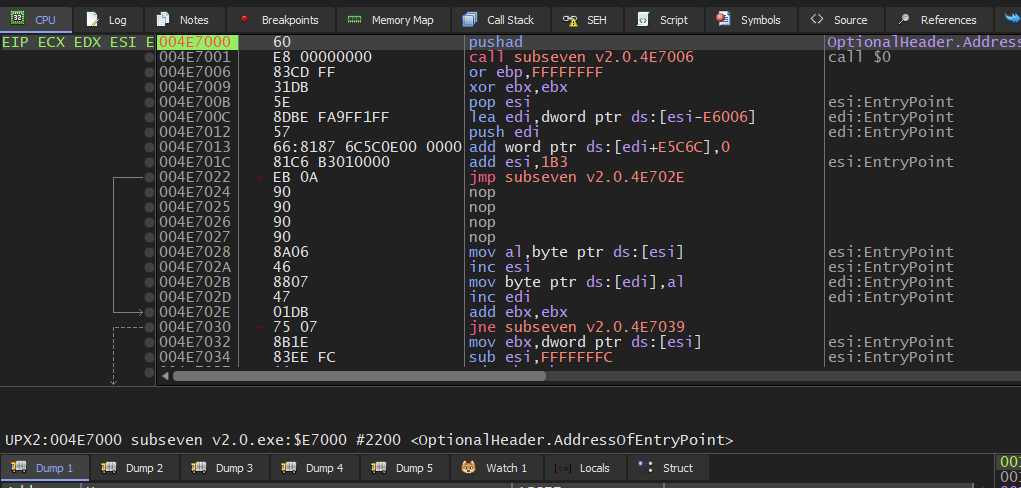Follow the jmp arrow marker at 004E7022

[x=262, y=178]
